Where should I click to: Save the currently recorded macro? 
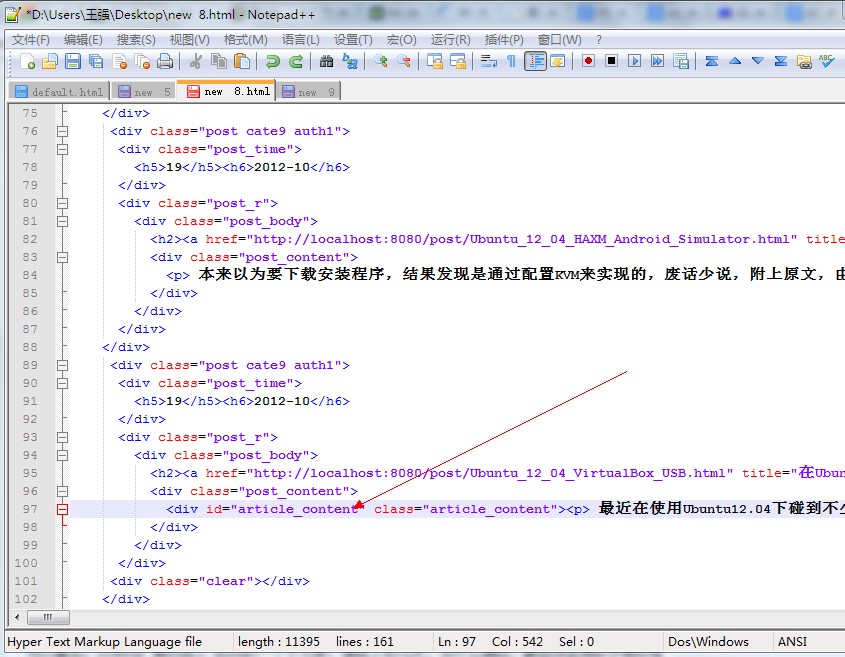point(681,61)
